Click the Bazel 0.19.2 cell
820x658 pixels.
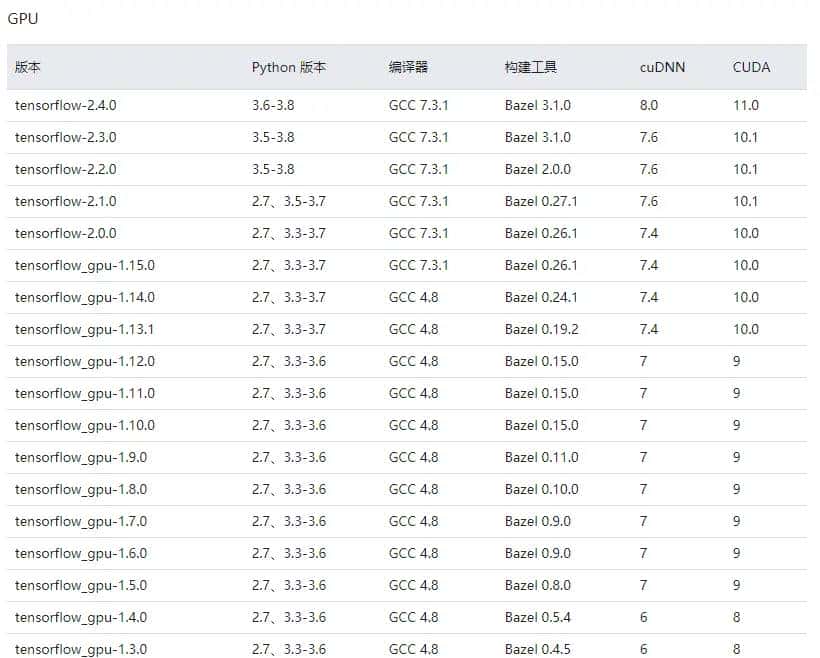[x=534, y=329]
